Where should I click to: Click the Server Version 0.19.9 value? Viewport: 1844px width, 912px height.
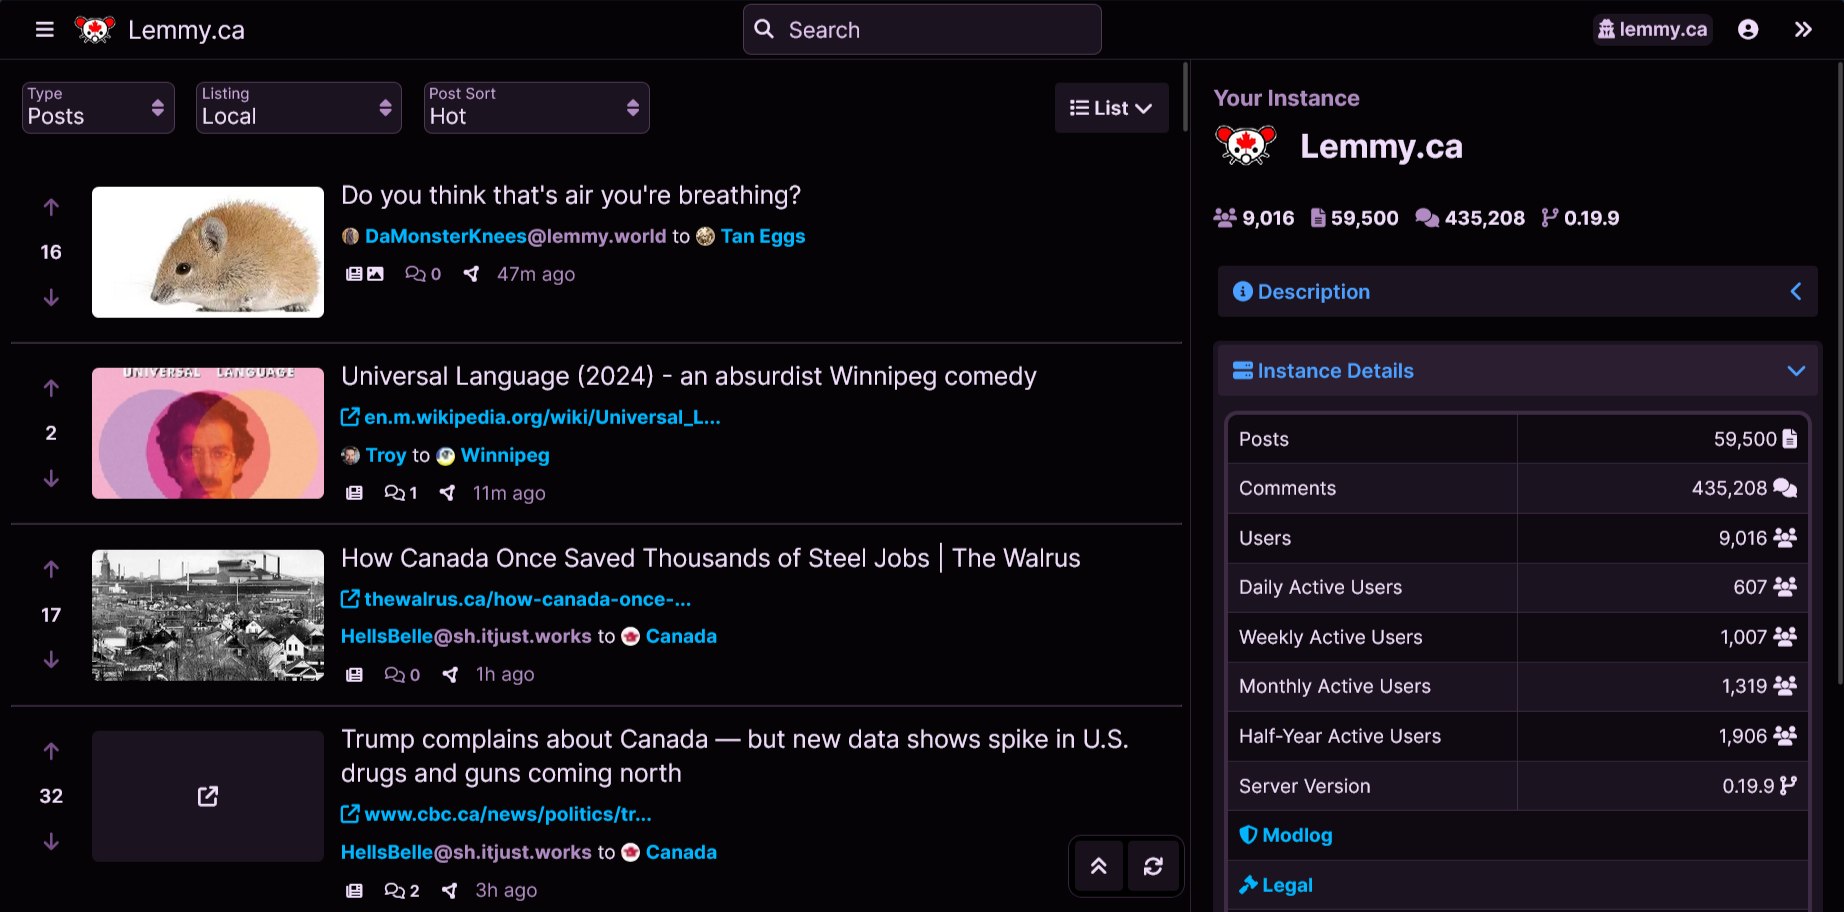(x=1748, y=786)
